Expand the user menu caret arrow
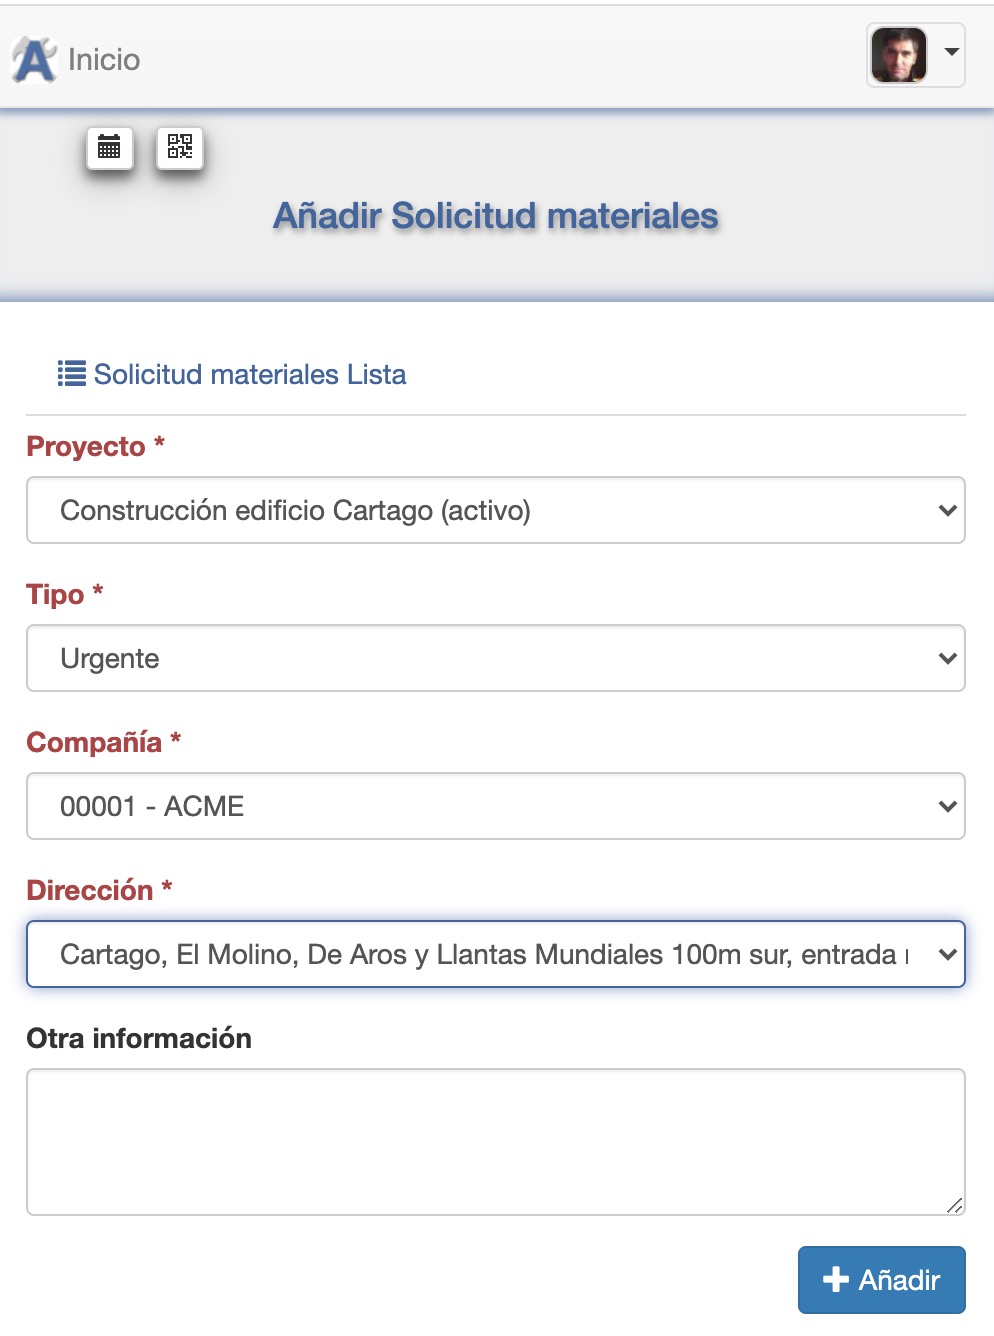 952,52
